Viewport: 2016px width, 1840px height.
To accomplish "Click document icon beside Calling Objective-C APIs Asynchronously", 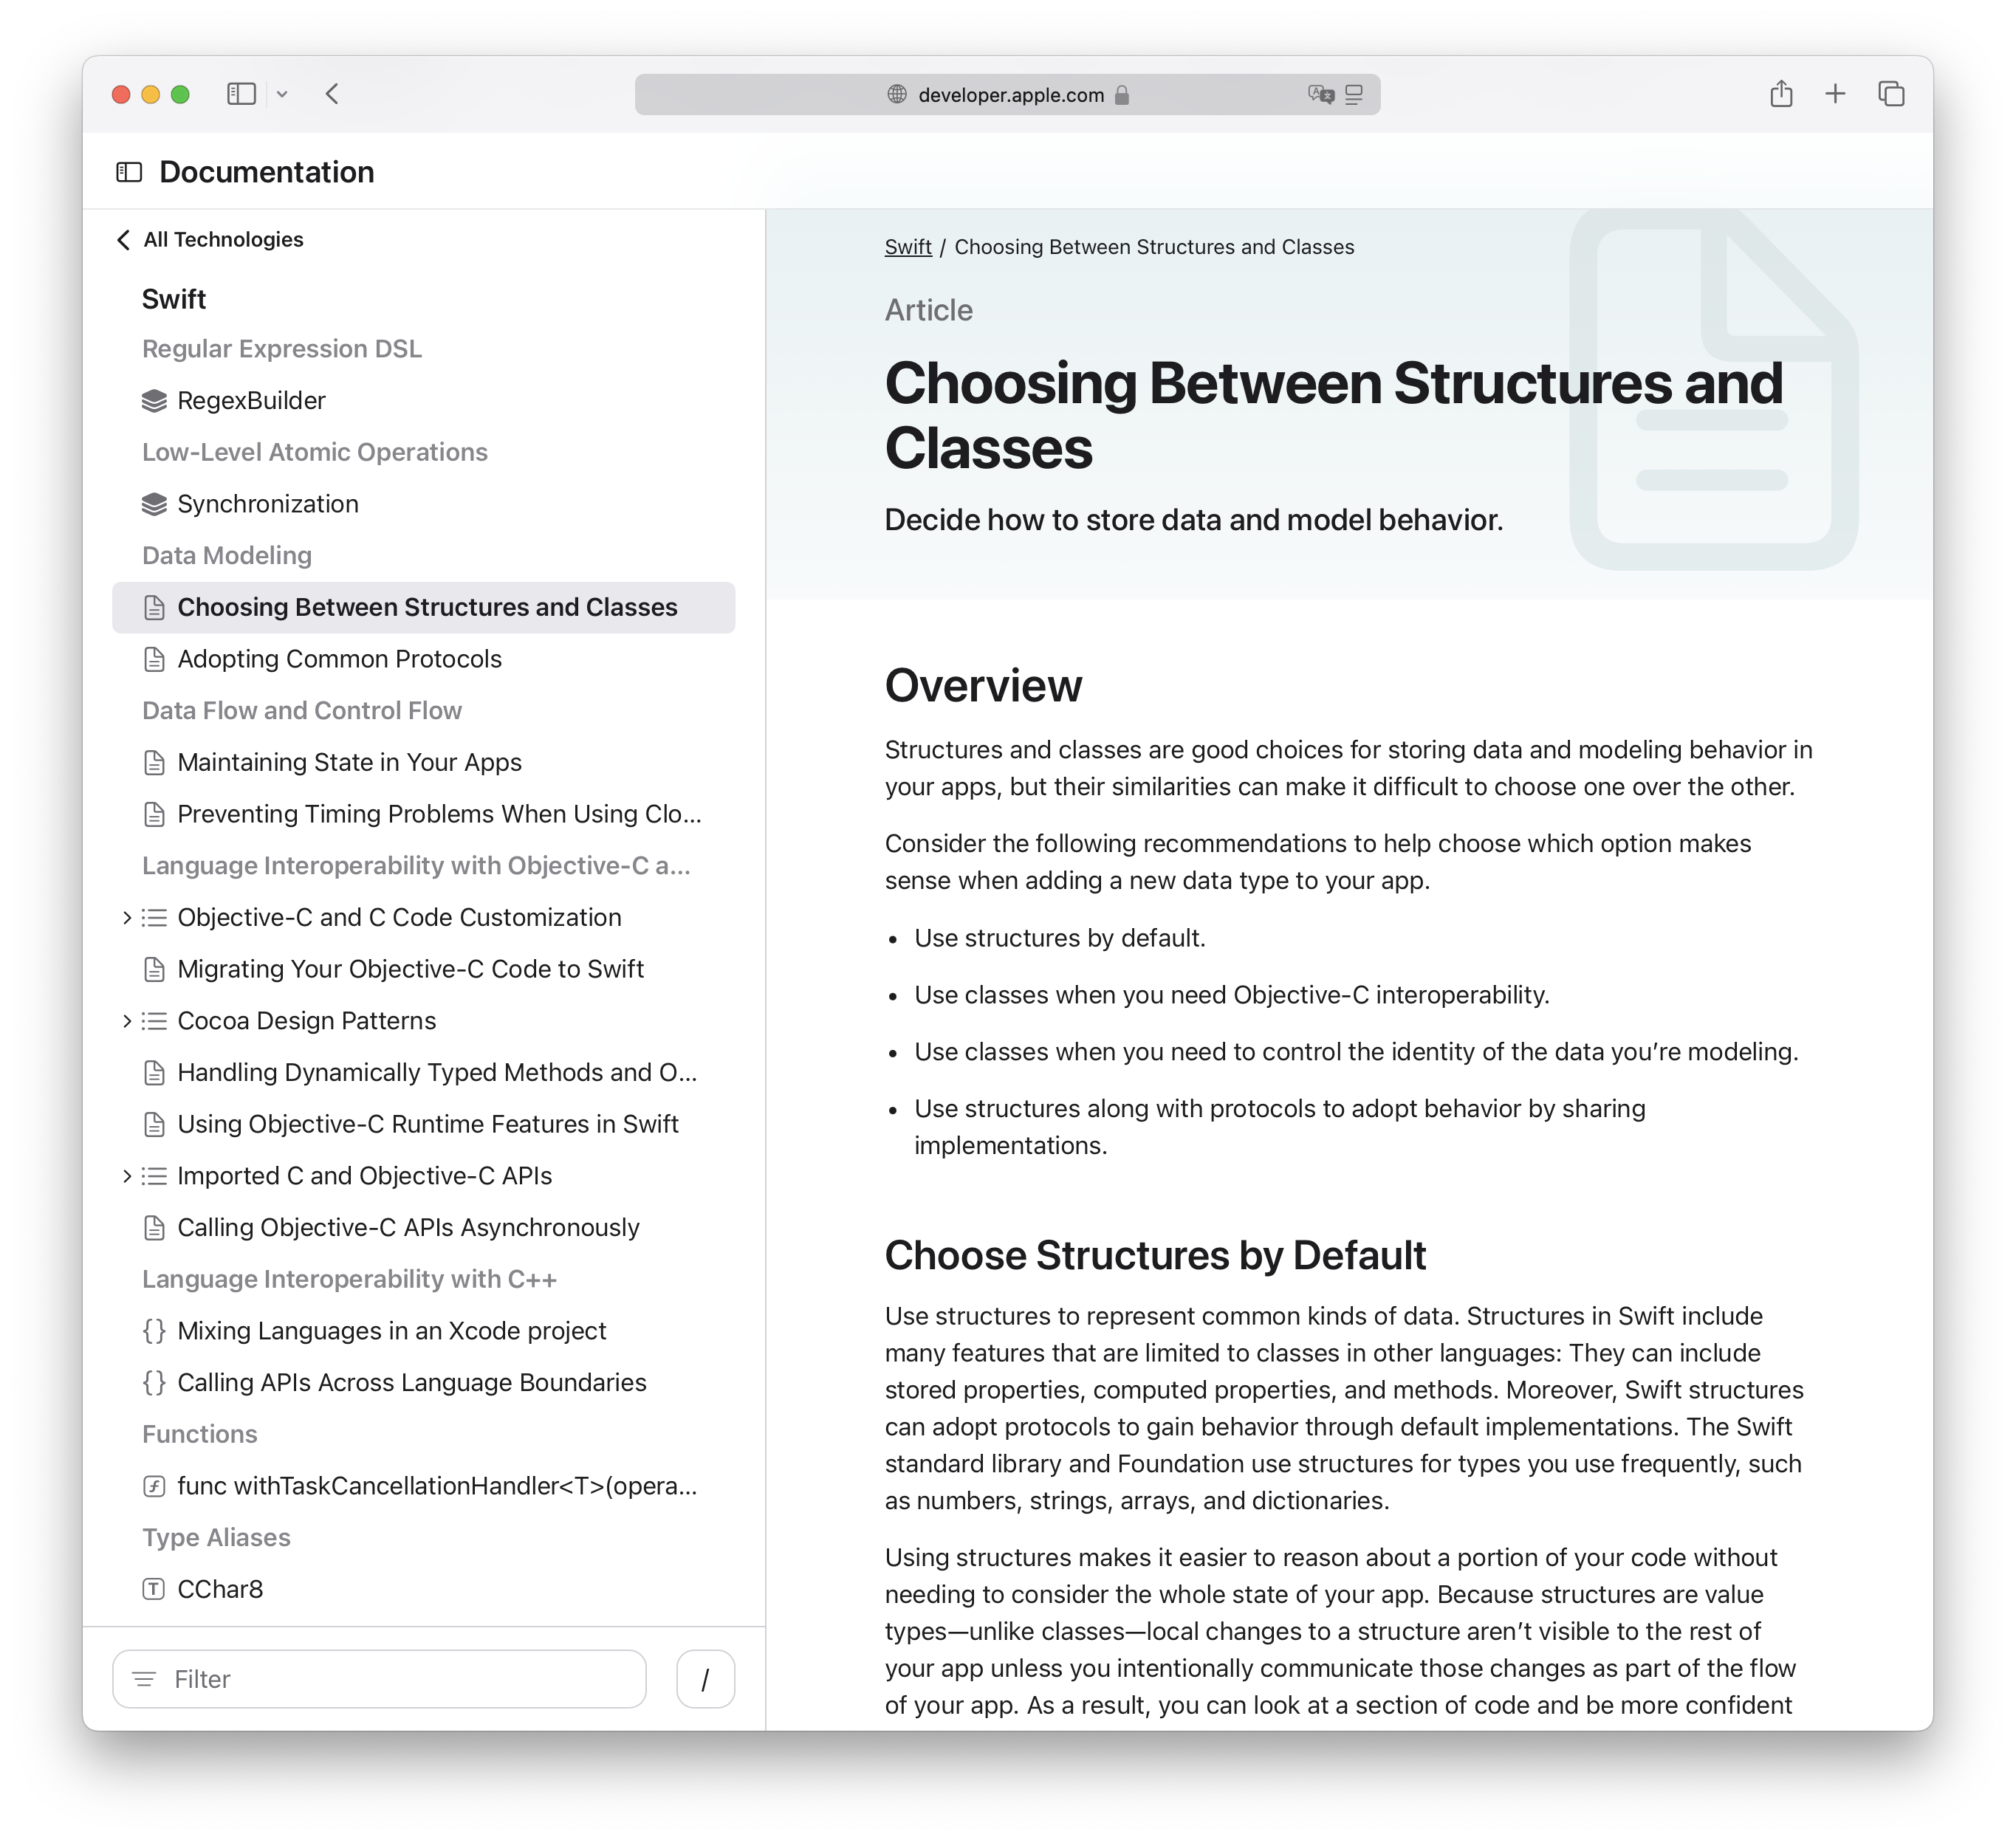I will pyautogui.click(x=154, y=1227).
